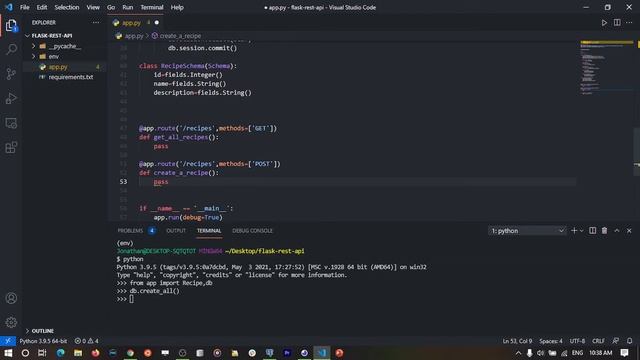This screenshot has width=640, height=360.
Task: Open Windows Task View on taskbar
Action: click(42, 353)
